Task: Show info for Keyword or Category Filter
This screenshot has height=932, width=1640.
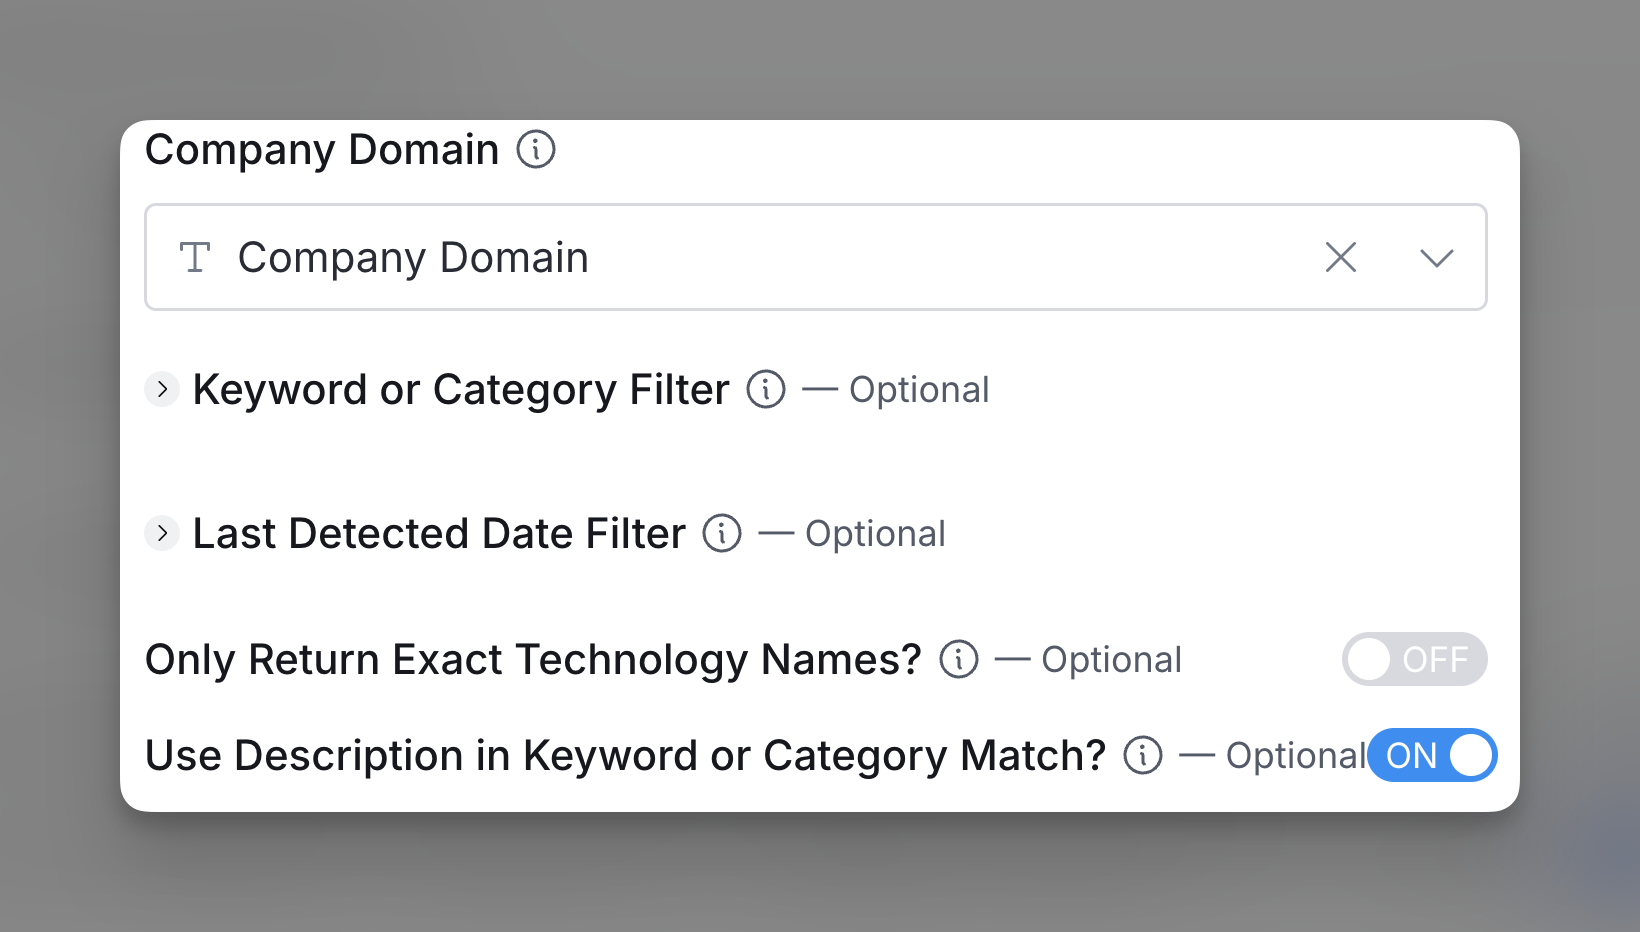Action: pyautogui.click(x=766, y=389)
